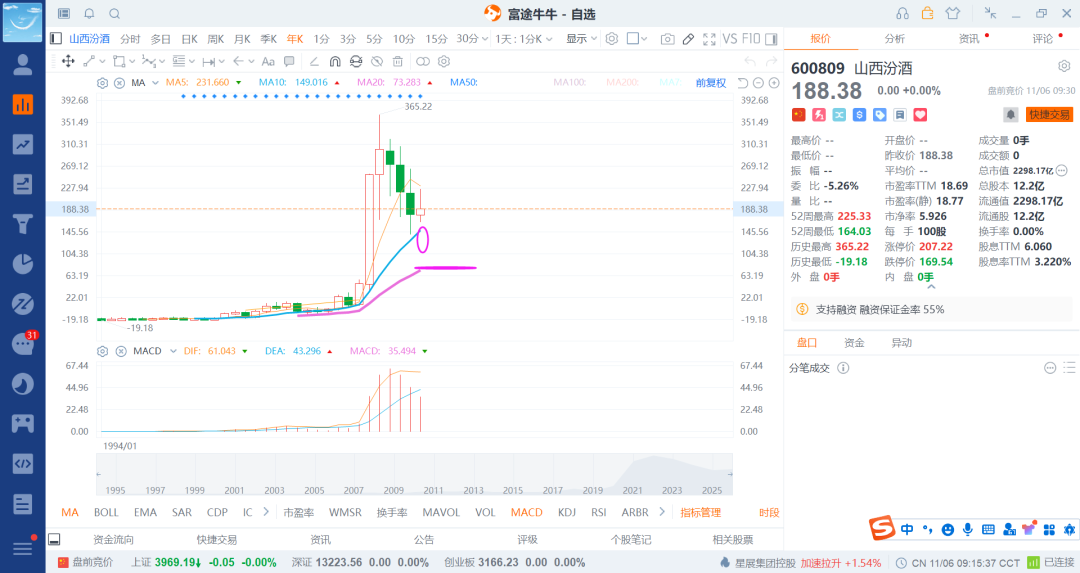The width and height of the screenshot is (1080, 573).
Task: Click the 星展集团控股 news ticker
Action: pyautogui.click(x=765, y=563)
